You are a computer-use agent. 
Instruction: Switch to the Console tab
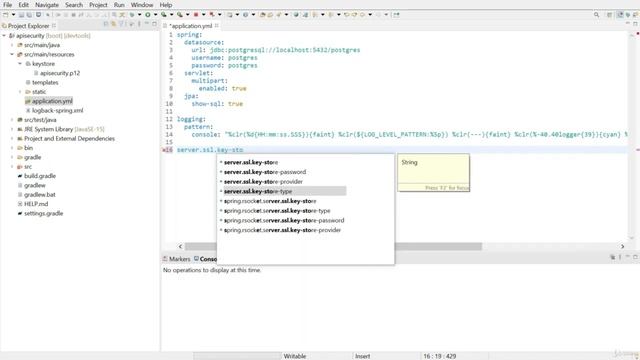pos(205,259)
